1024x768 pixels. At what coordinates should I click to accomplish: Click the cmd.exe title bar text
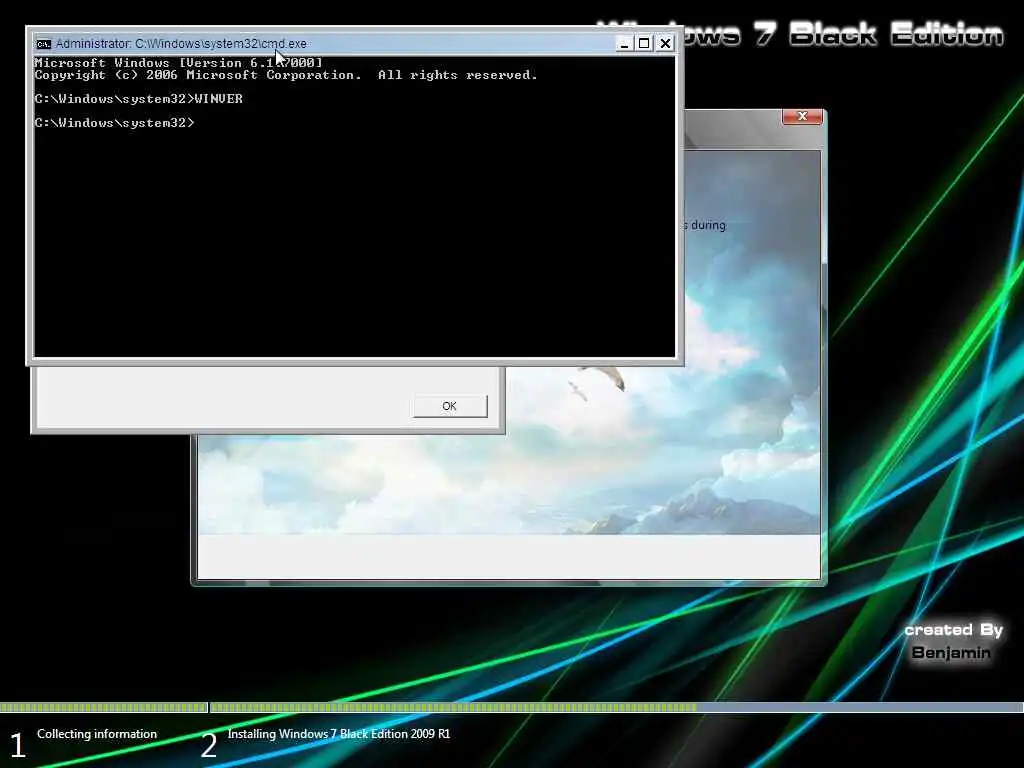[181, 44]
